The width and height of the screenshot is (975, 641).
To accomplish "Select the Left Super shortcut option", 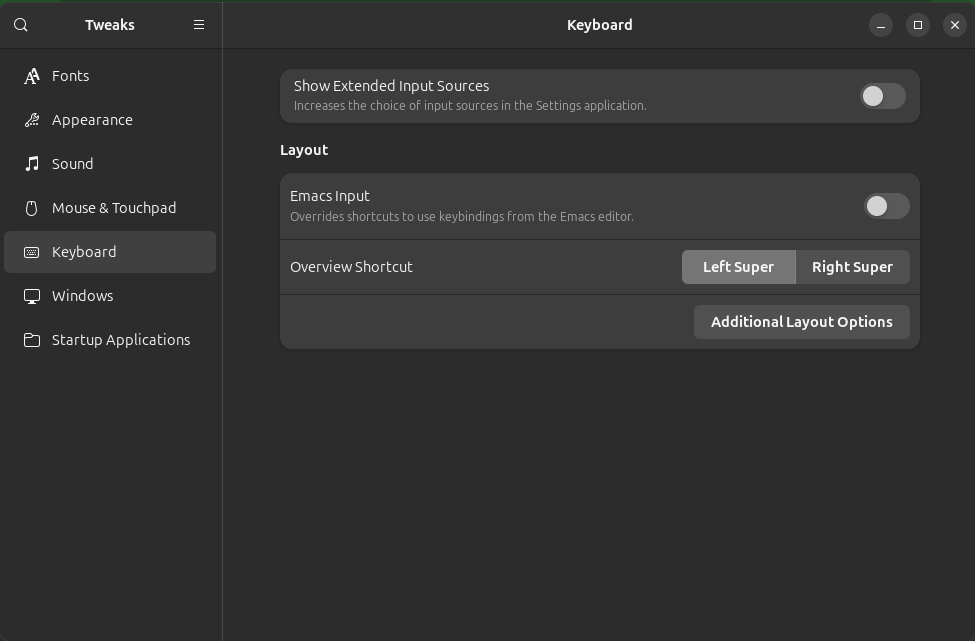I will click(x=739, y=266).
